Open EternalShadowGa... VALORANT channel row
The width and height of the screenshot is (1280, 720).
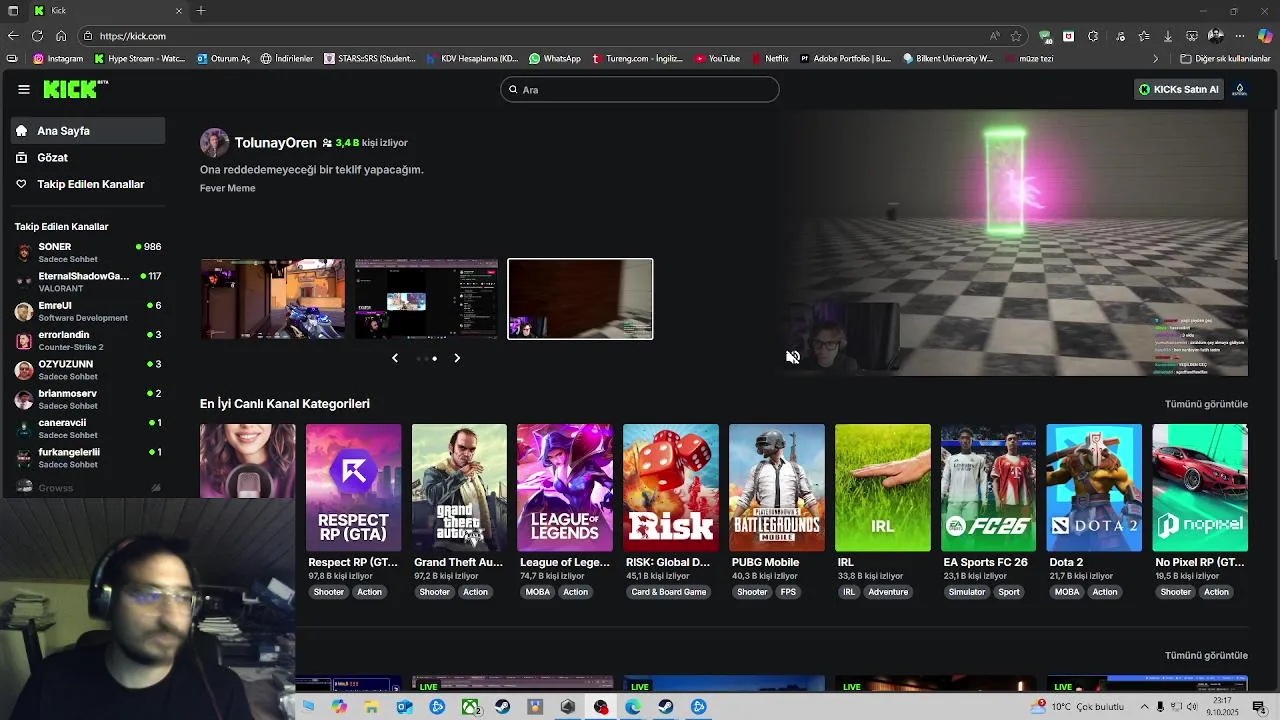(x=88, y=282)
